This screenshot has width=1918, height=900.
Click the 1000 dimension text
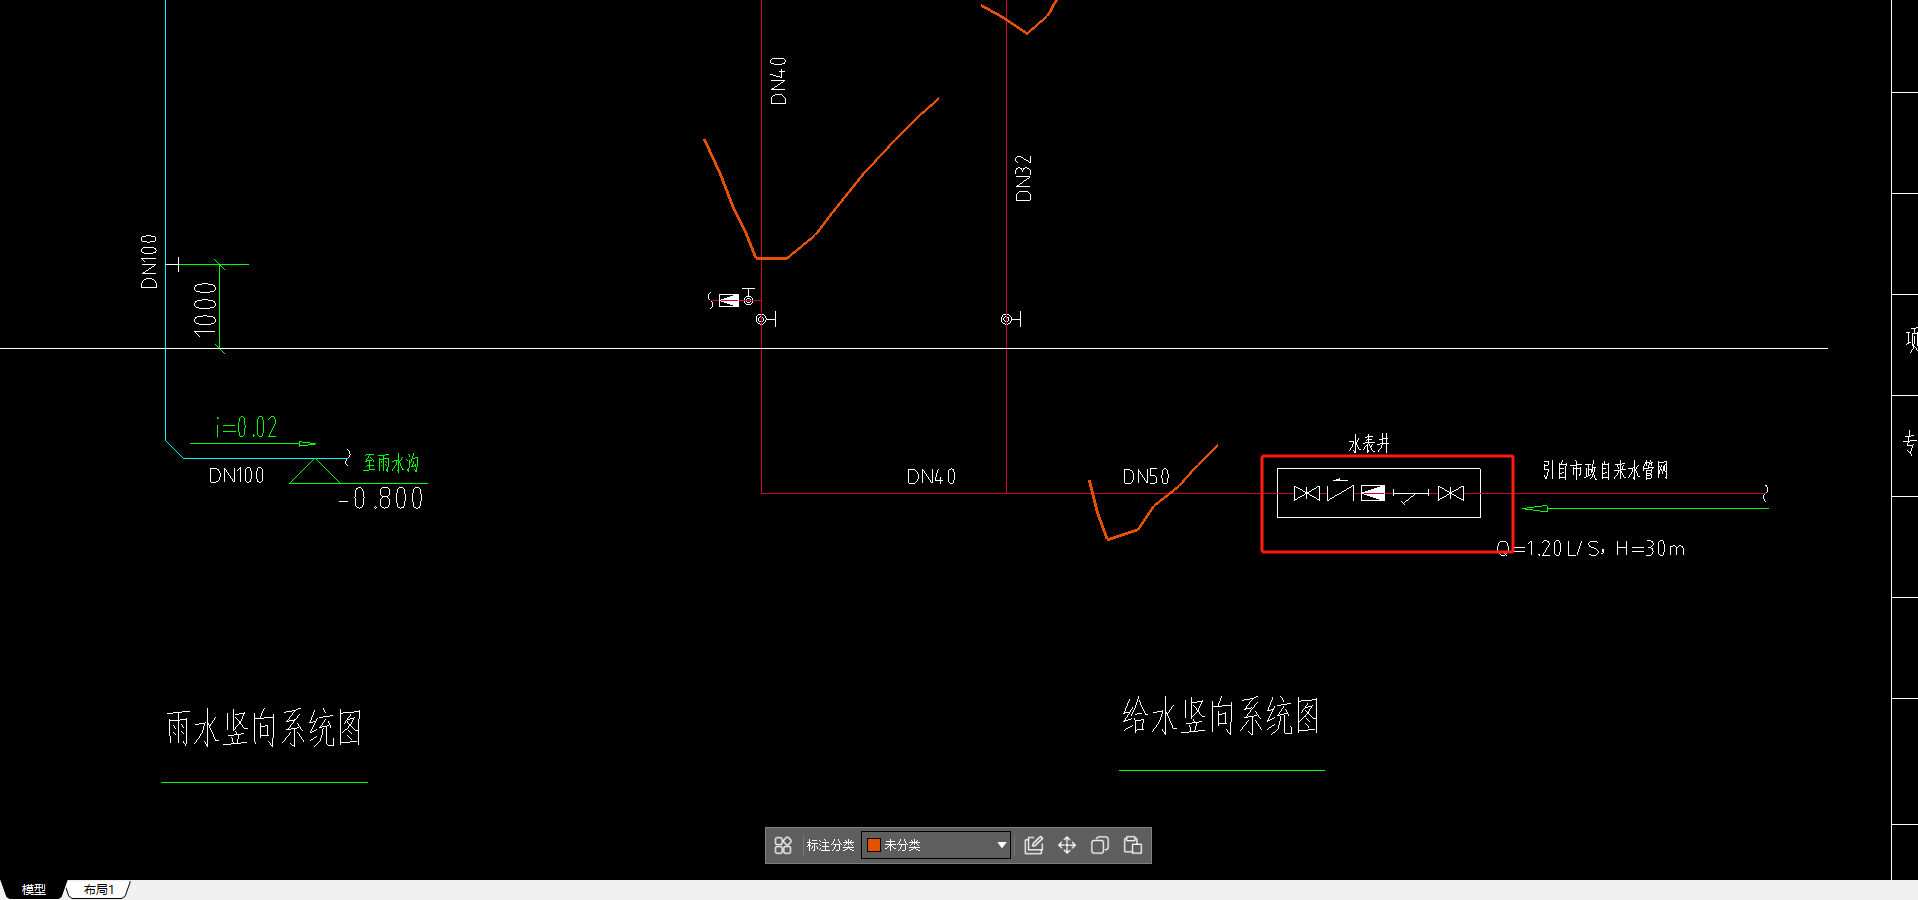point(205,309)
